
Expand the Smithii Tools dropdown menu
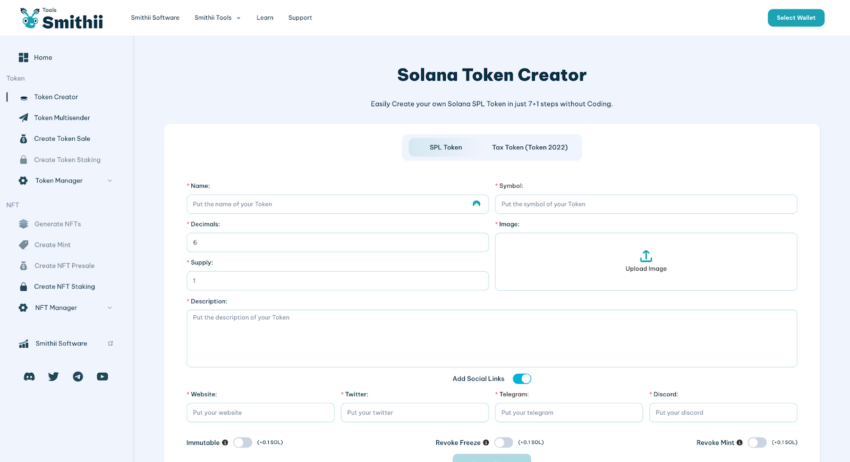217,18
